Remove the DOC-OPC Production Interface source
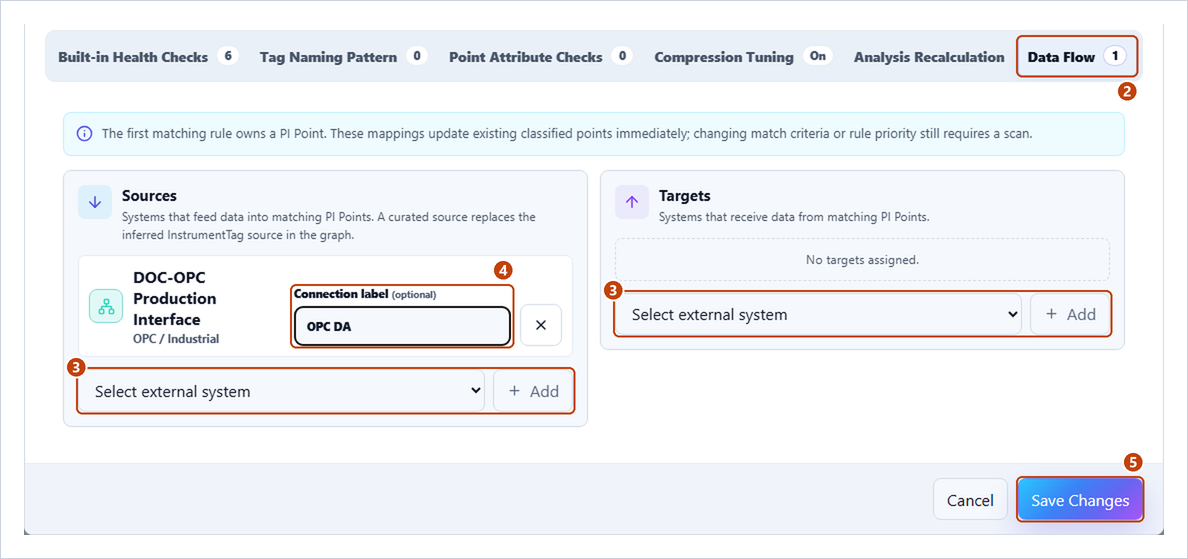The image size is (1188, 559). point(541,325)
